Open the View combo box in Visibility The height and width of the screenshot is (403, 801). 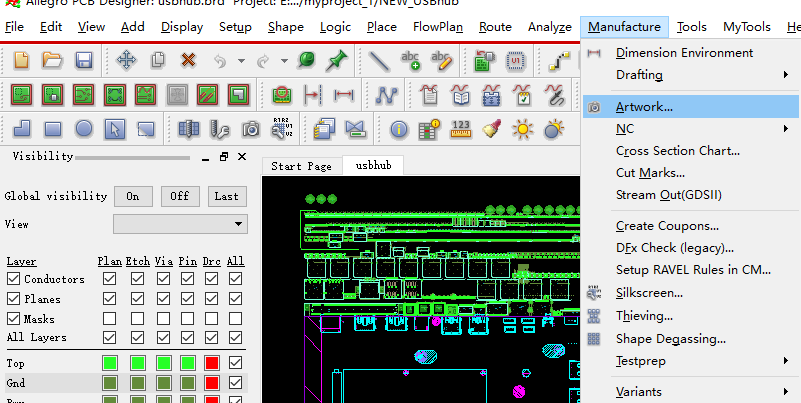(x=180, y=224)
